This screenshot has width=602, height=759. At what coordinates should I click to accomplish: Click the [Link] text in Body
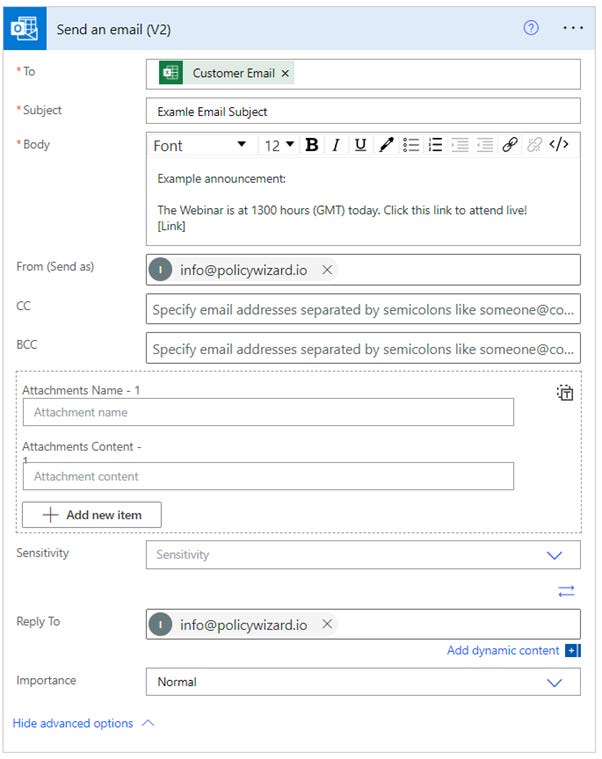tap(172, 227)
